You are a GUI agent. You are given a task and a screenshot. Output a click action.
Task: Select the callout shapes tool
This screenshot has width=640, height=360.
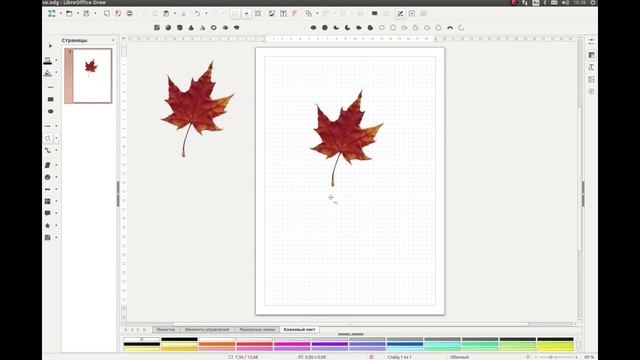pyautogui.click(x=48, y=213)
